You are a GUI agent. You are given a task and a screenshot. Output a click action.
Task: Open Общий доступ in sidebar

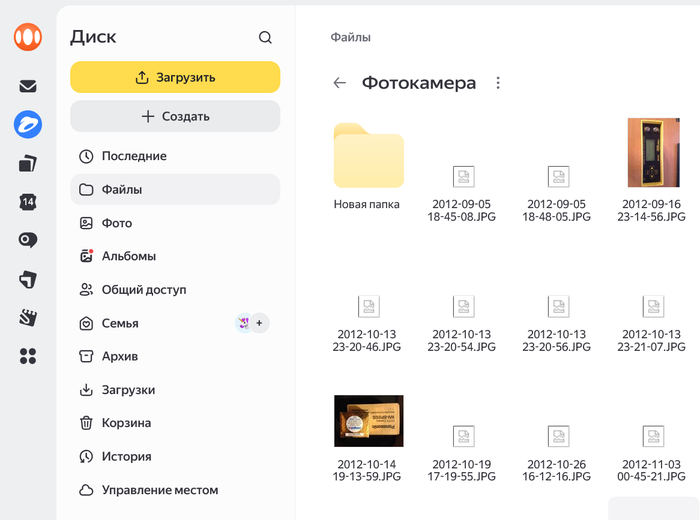click(175, 290)
